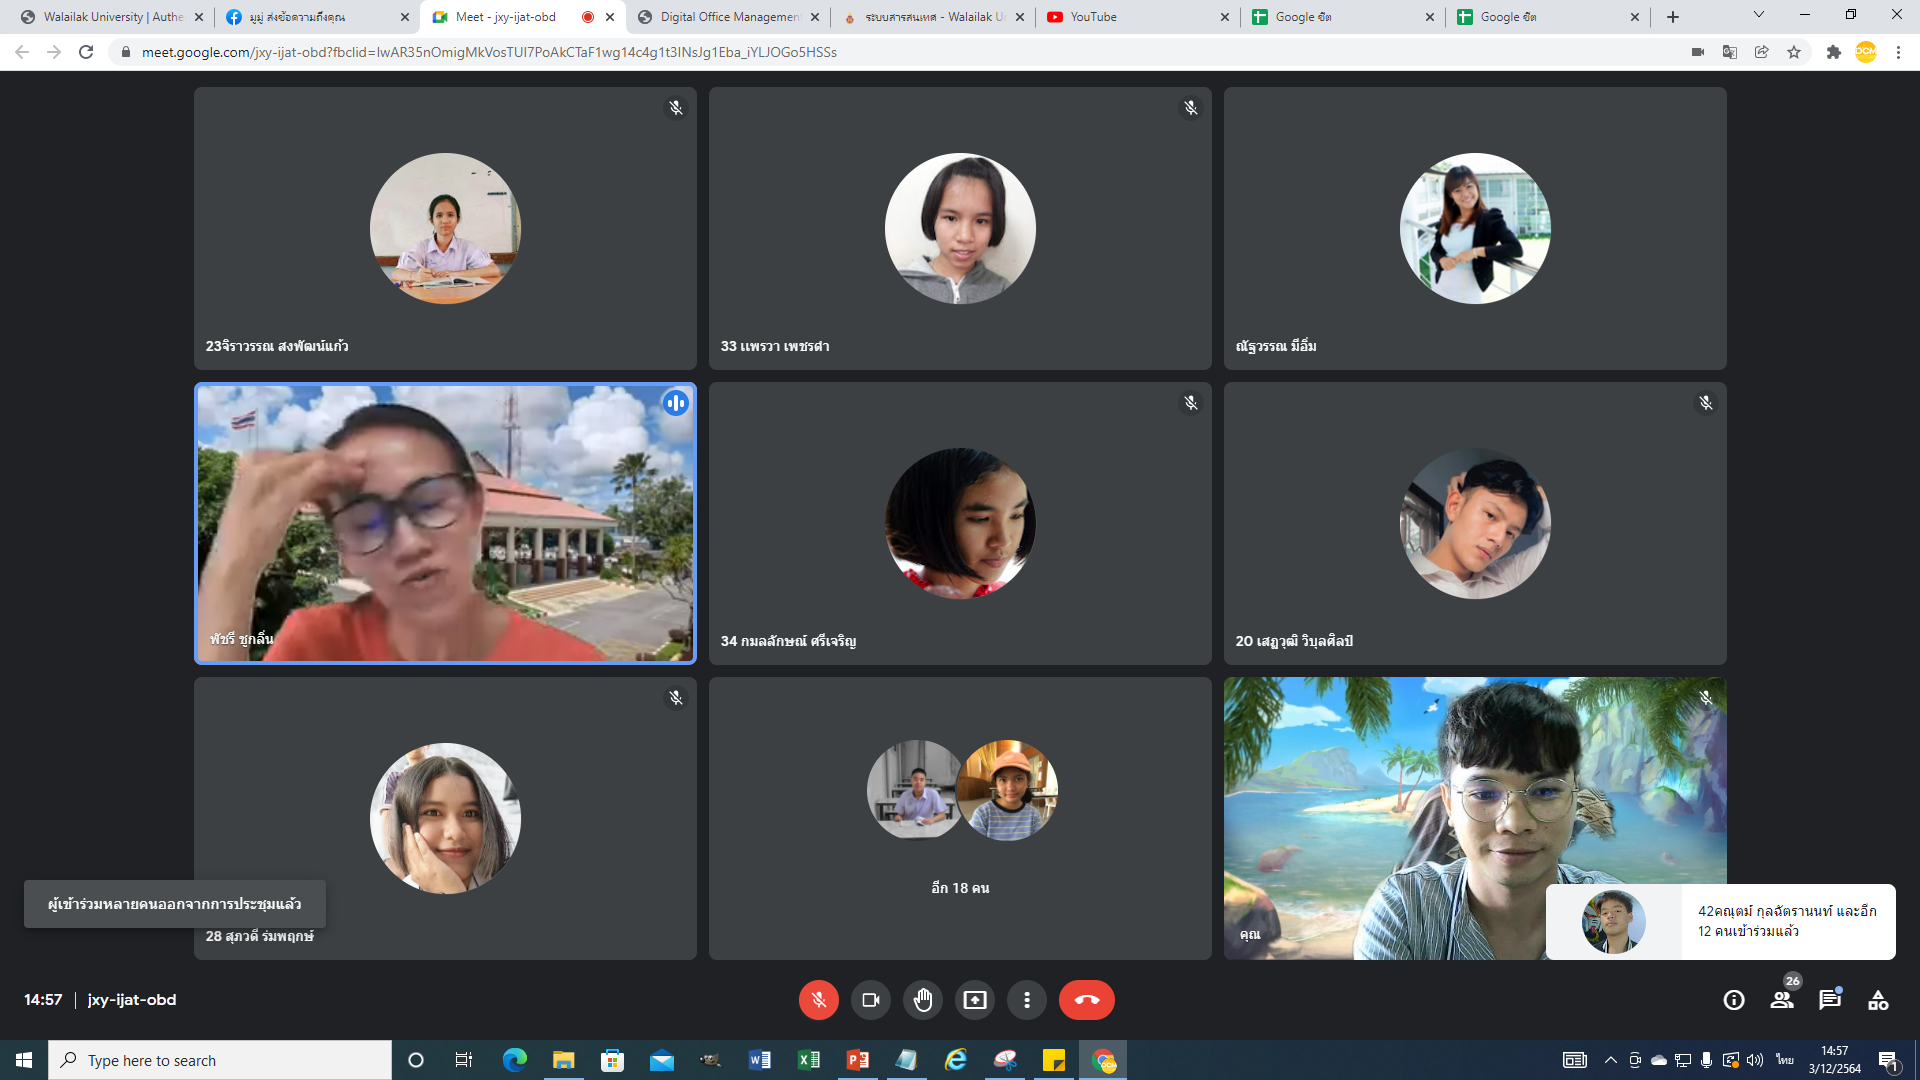Open Cortana circle icon on taskbar
1920x1080 pixels.
point(416,1060)
